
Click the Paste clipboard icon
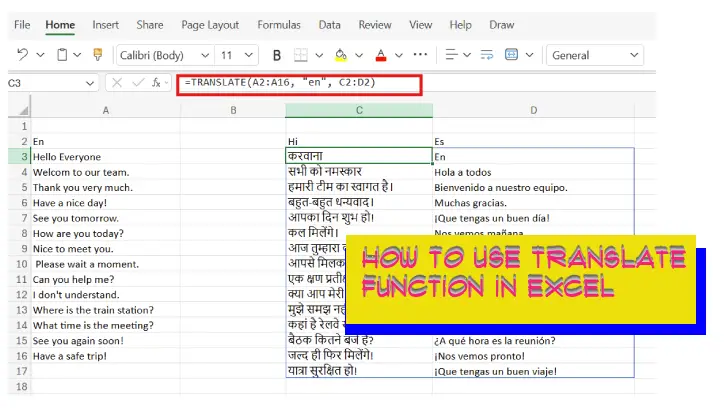pos(62,55)
